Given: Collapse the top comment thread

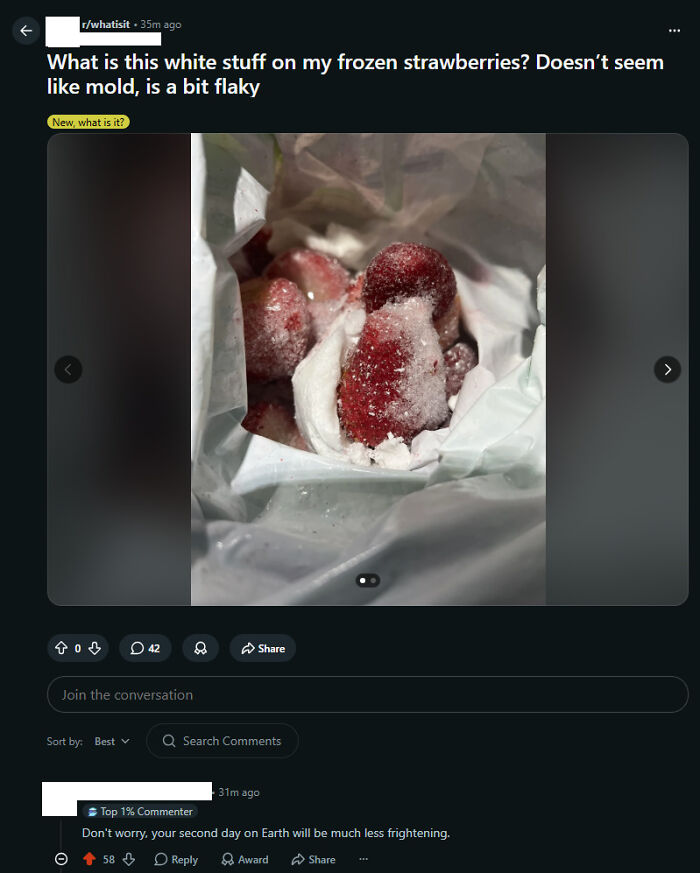Looking at the screenshot, I should coord(62,859).
